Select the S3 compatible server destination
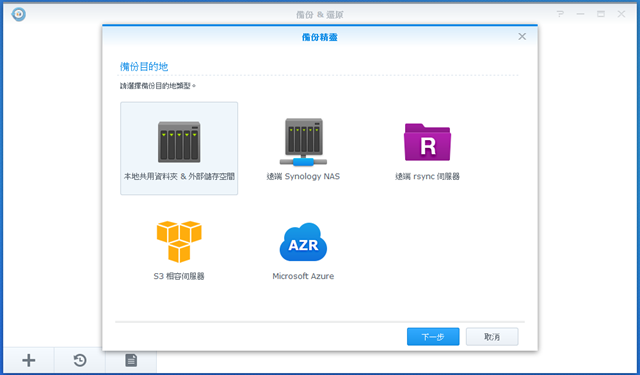 (x=179, y=250)
